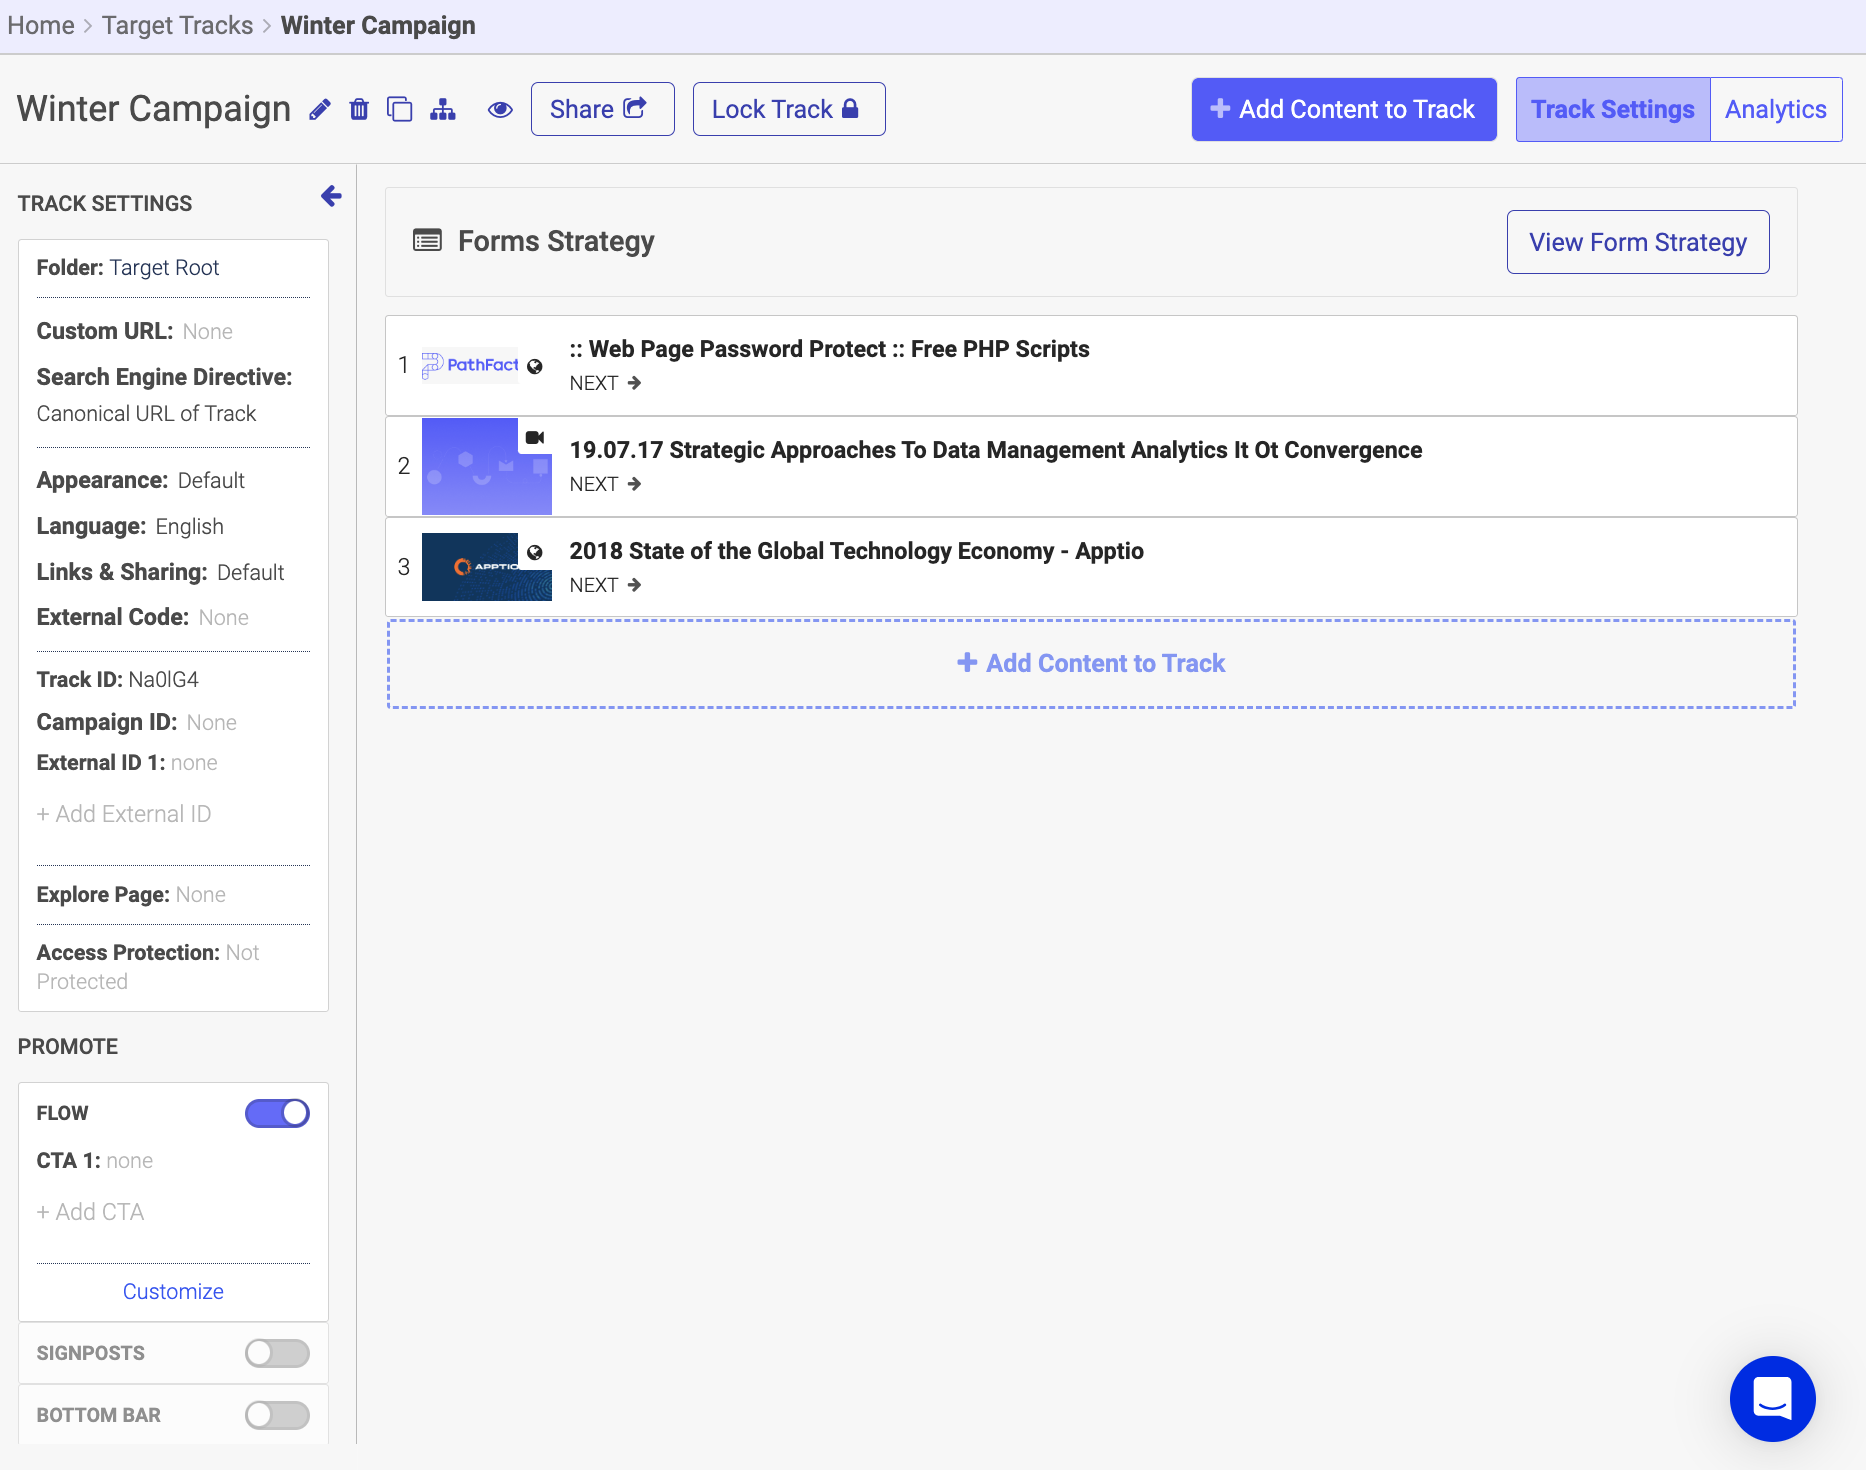Click the Customize link in Flow
Image resolution: width=1866 pixels, height=1470 pixels.
click(x=173, y=1291)
